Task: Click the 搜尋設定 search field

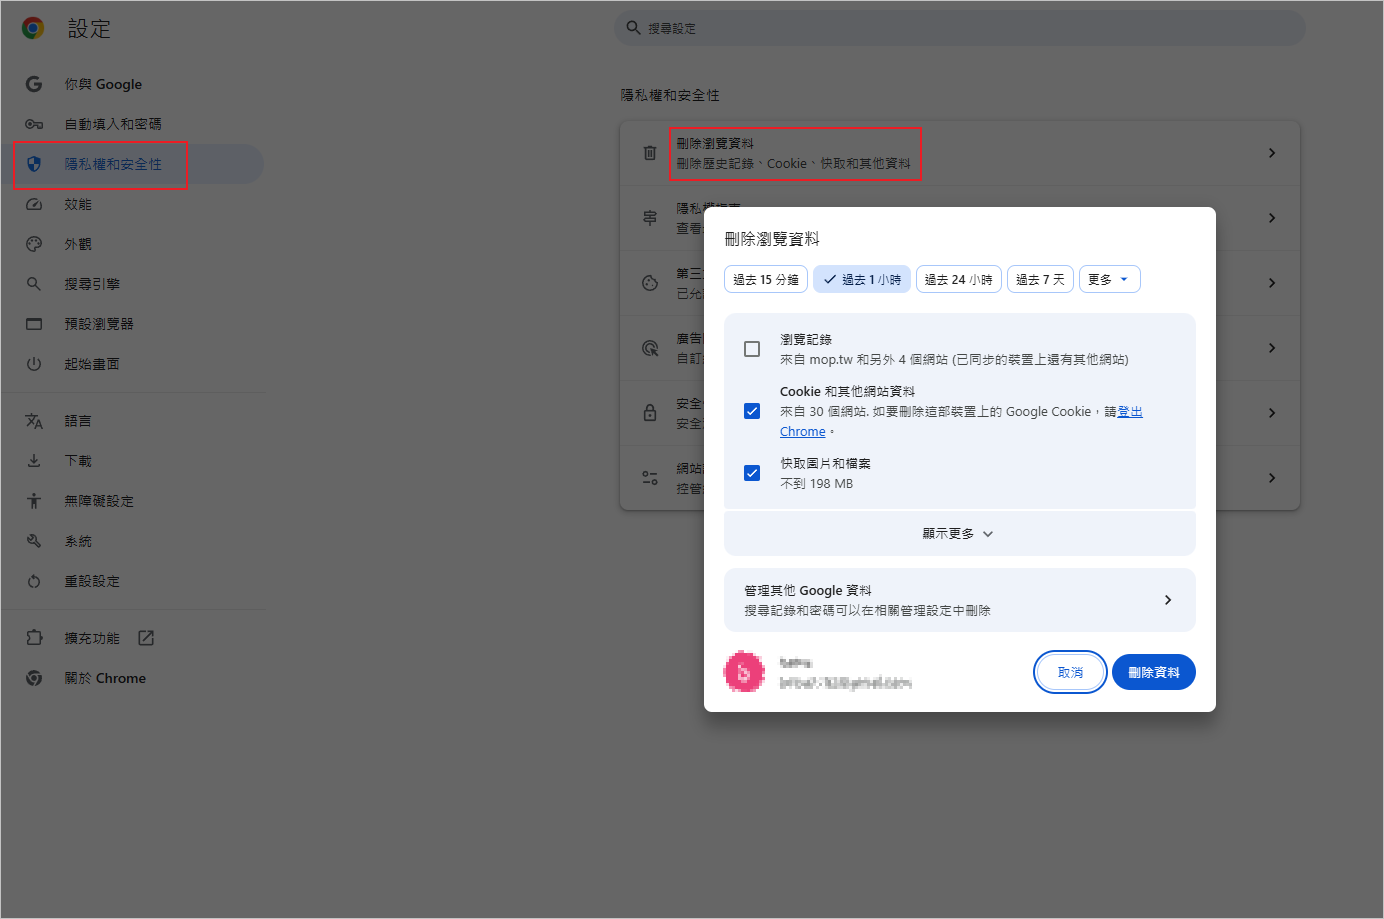Action: click(960, 28)
